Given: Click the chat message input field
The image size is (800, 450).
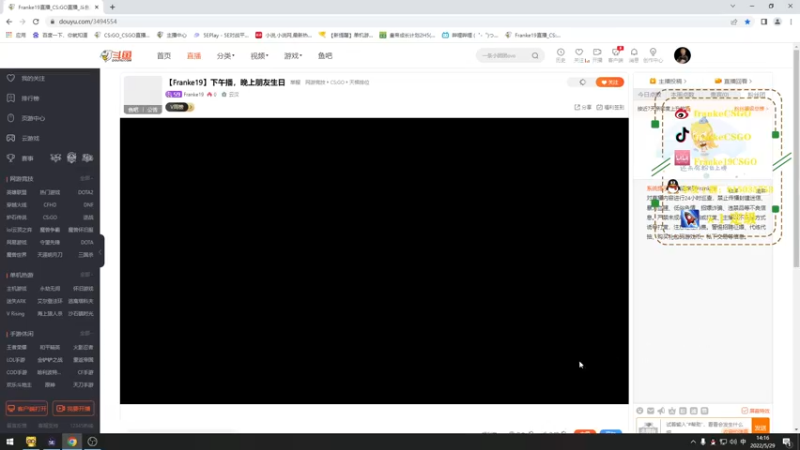Looking at the screenshot, I should pyautogui.click(x=706, y=426).
